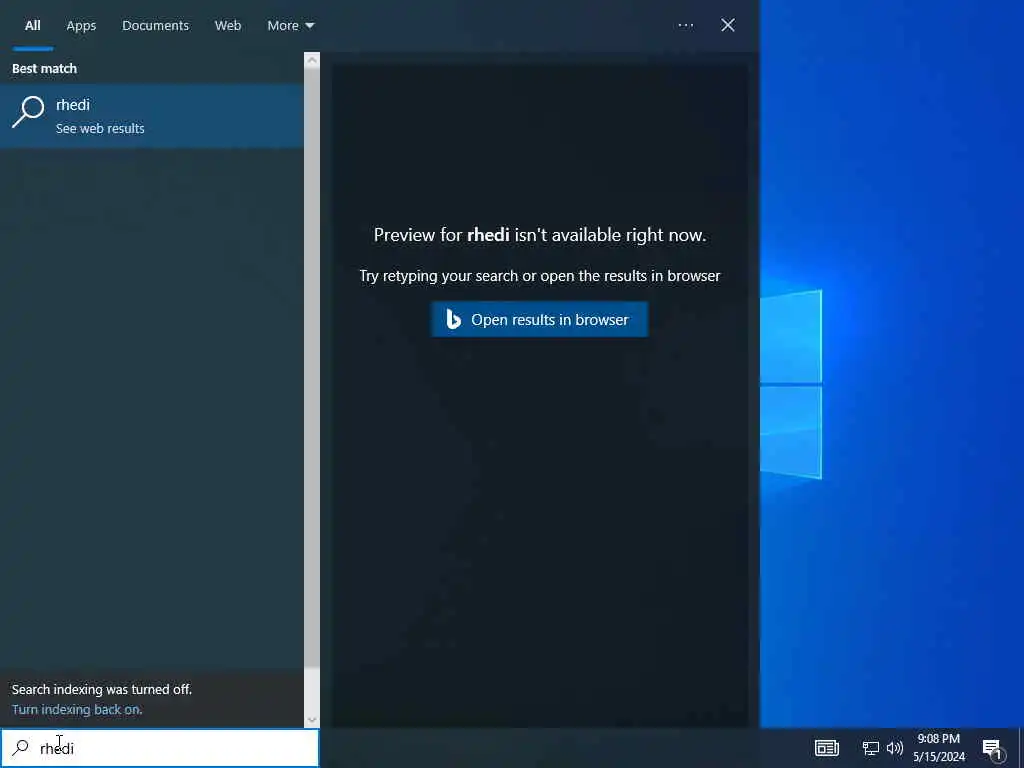Open the three-dots options menu
This screenshot has width=1024, height=768.
686,25
